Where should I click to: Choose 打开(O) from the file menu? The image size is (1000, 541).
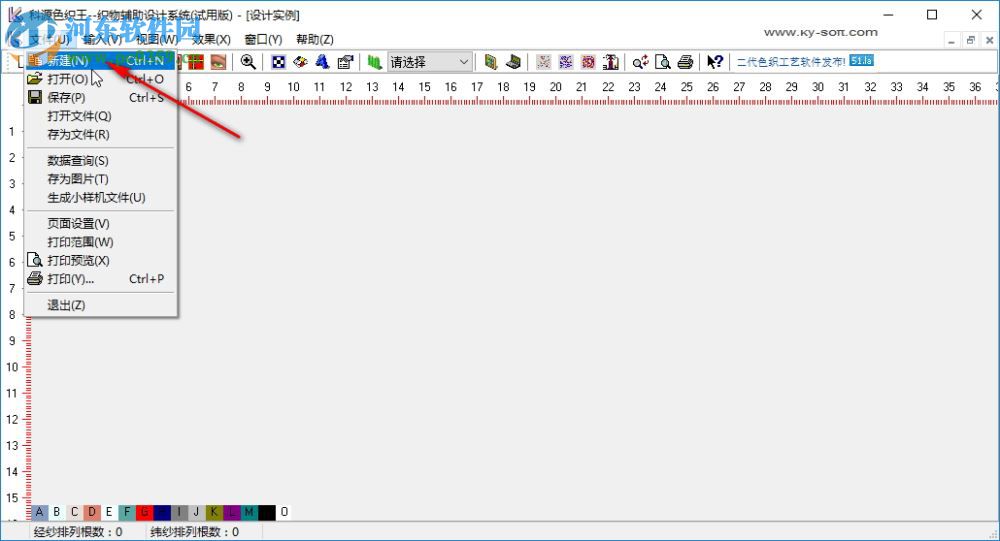100,79
